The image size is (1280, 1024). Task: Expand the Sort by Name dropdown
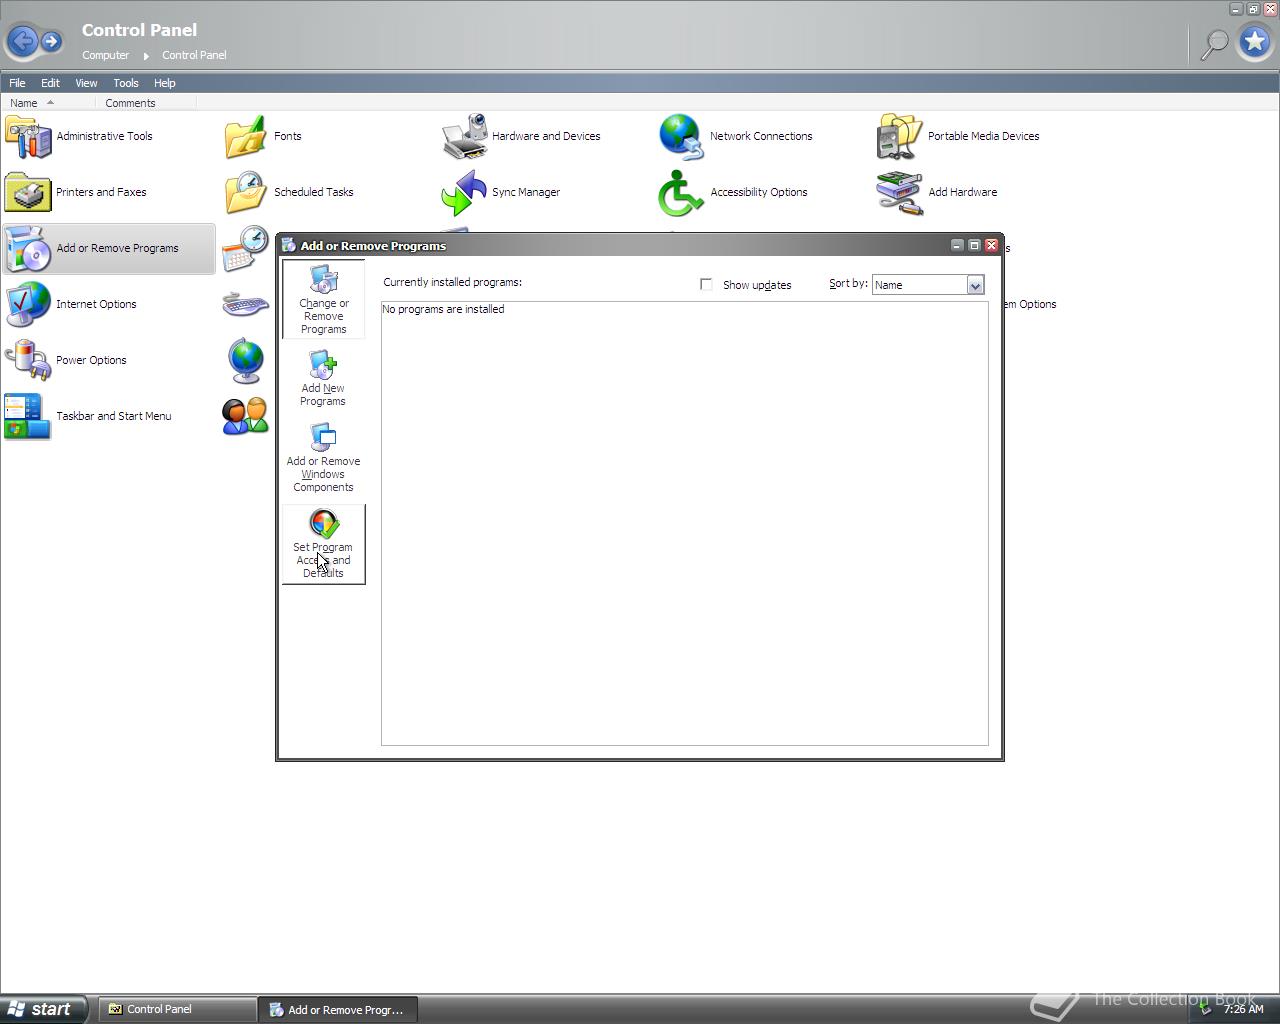pyautogui.click(x=975, y=285)
